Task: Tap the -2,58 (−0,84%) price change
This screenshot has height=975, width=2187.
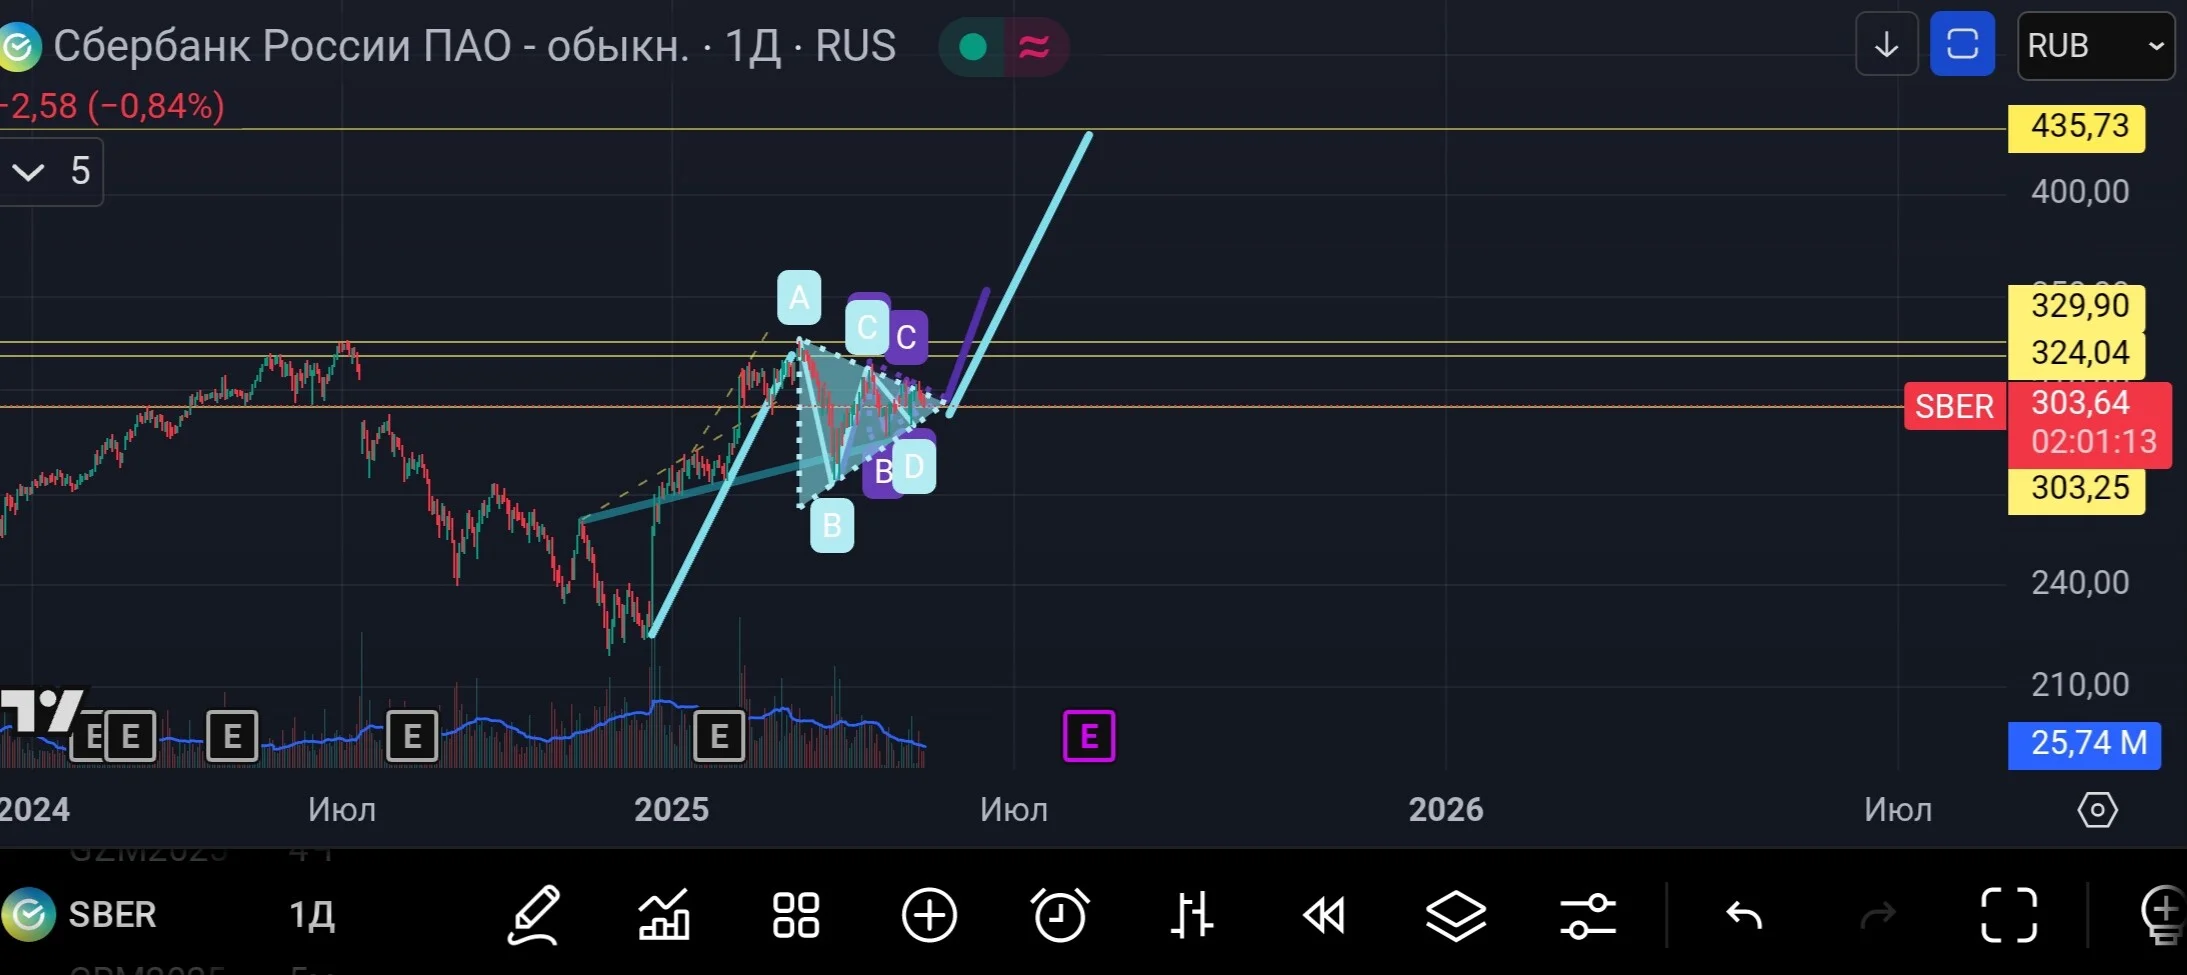Action: point(113,106)
